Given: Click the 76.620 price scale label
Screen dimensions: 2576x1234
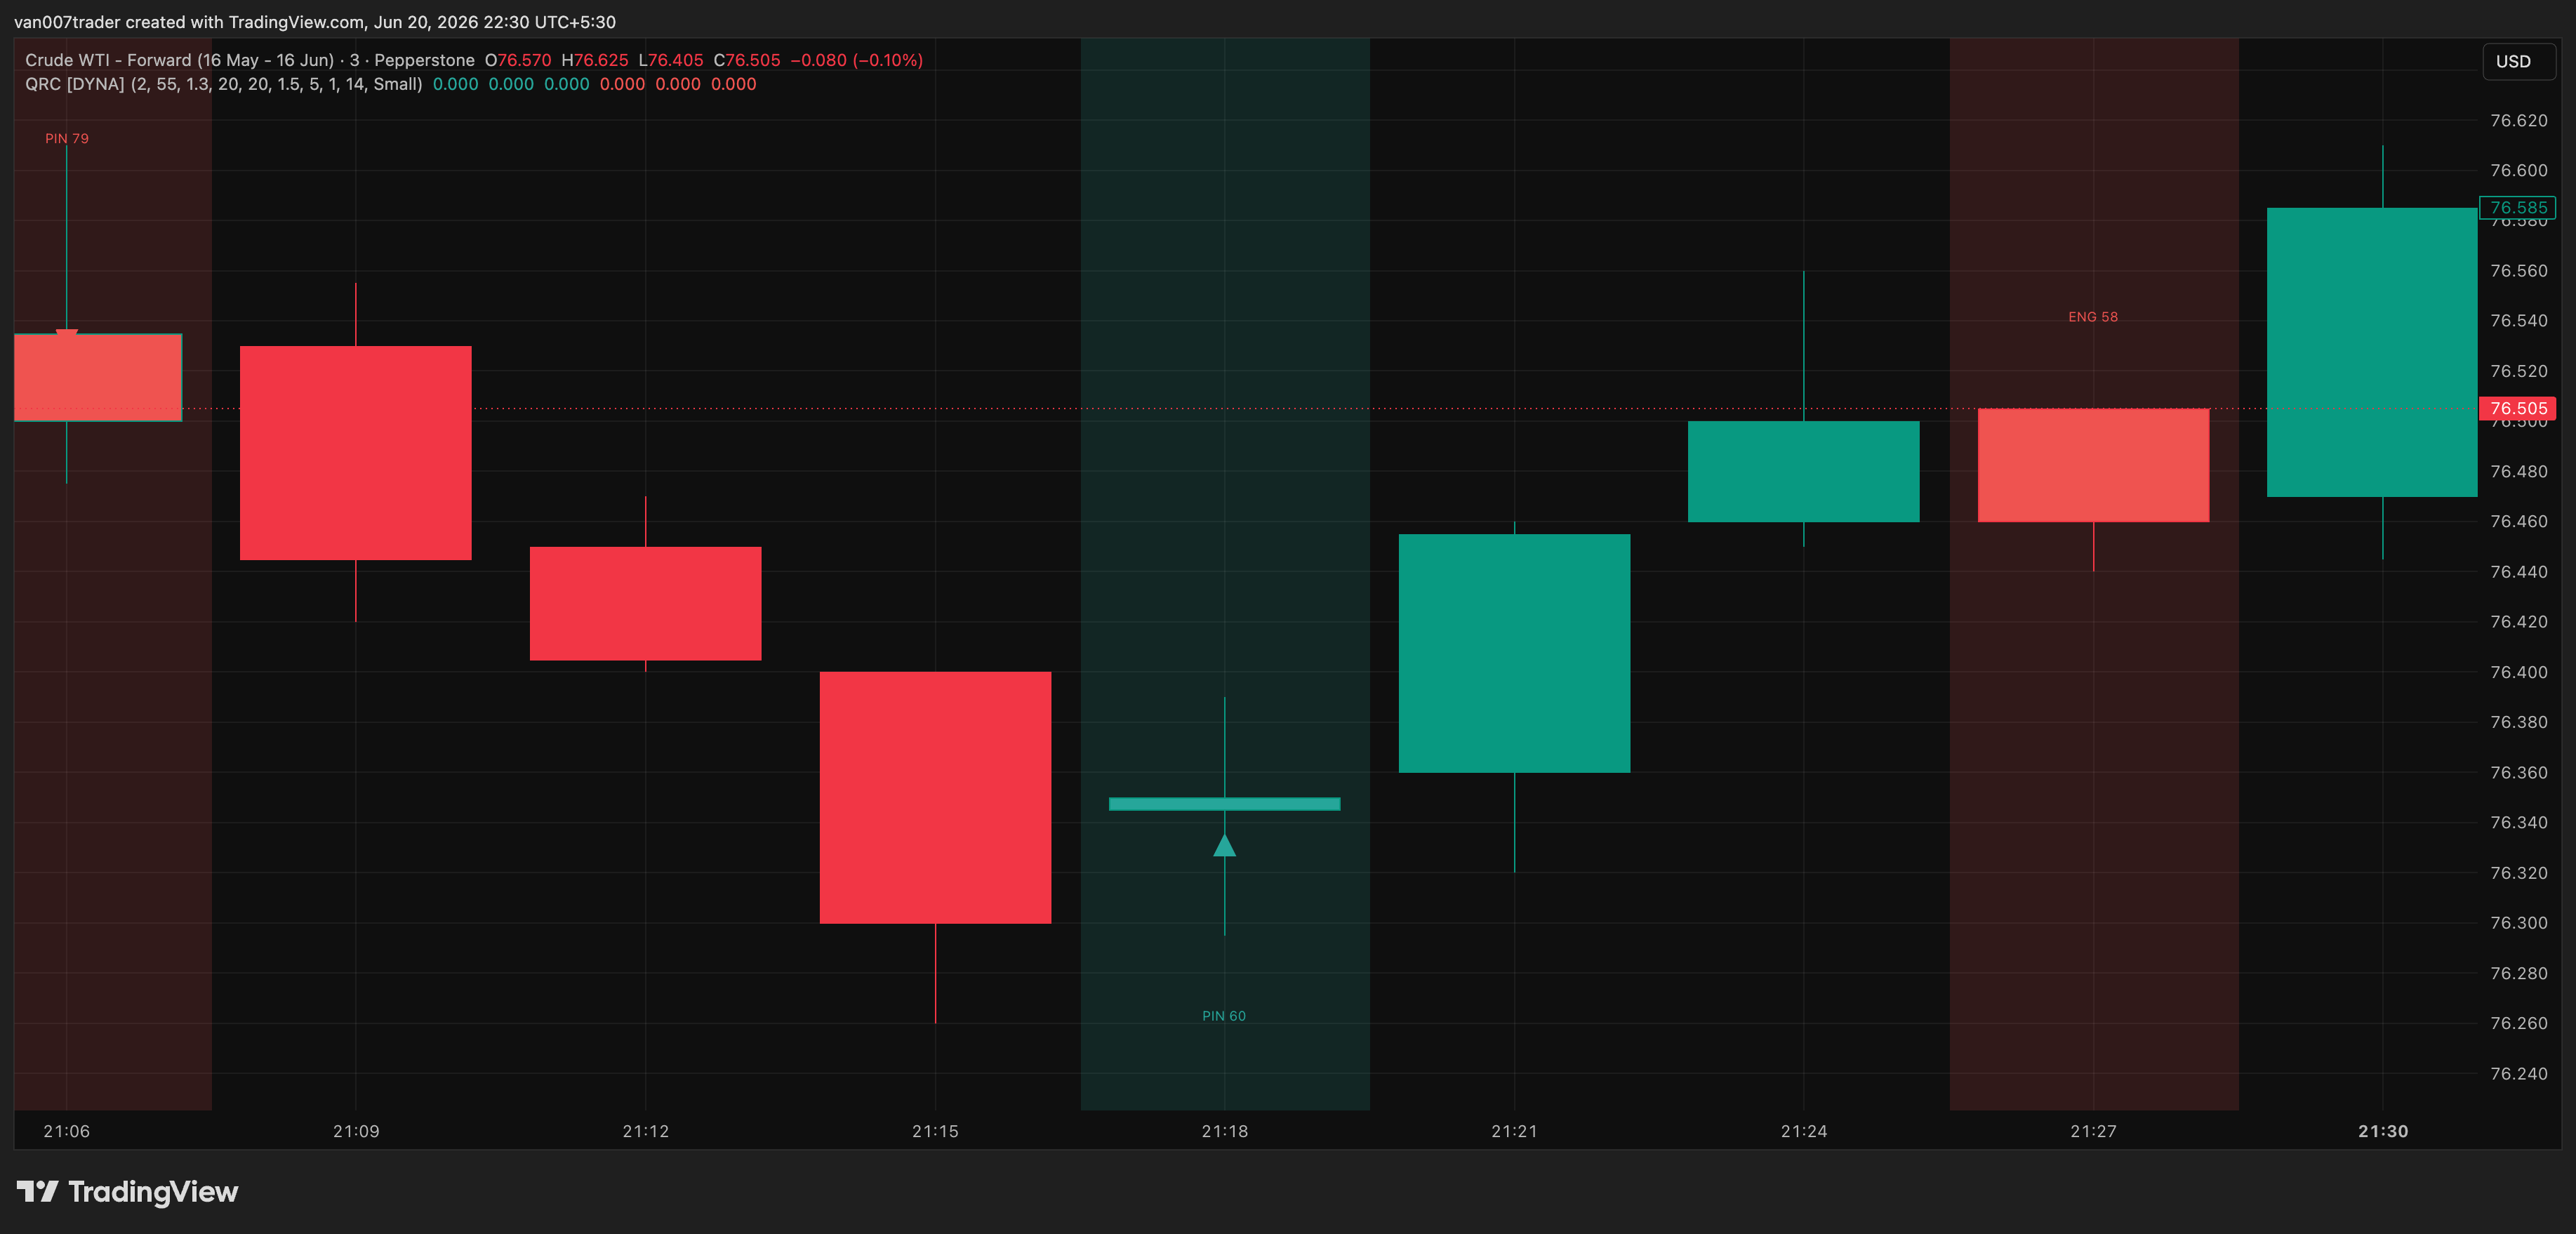Looking at the screenshot, I should point(2518,120).
